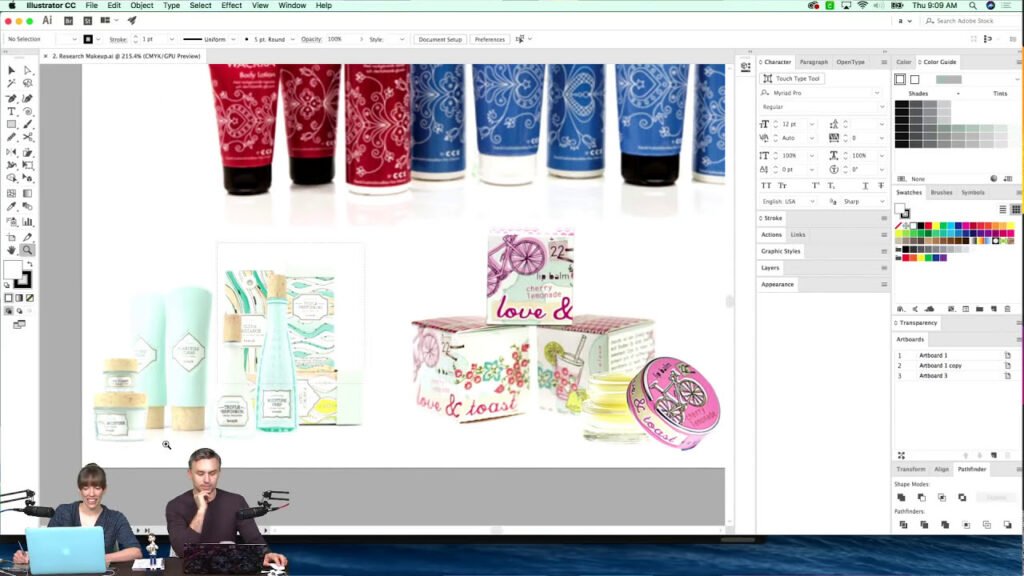Click Minus Front shape mode icon
This screenshot has width=1024, height=576.
[x=921, y=498]
